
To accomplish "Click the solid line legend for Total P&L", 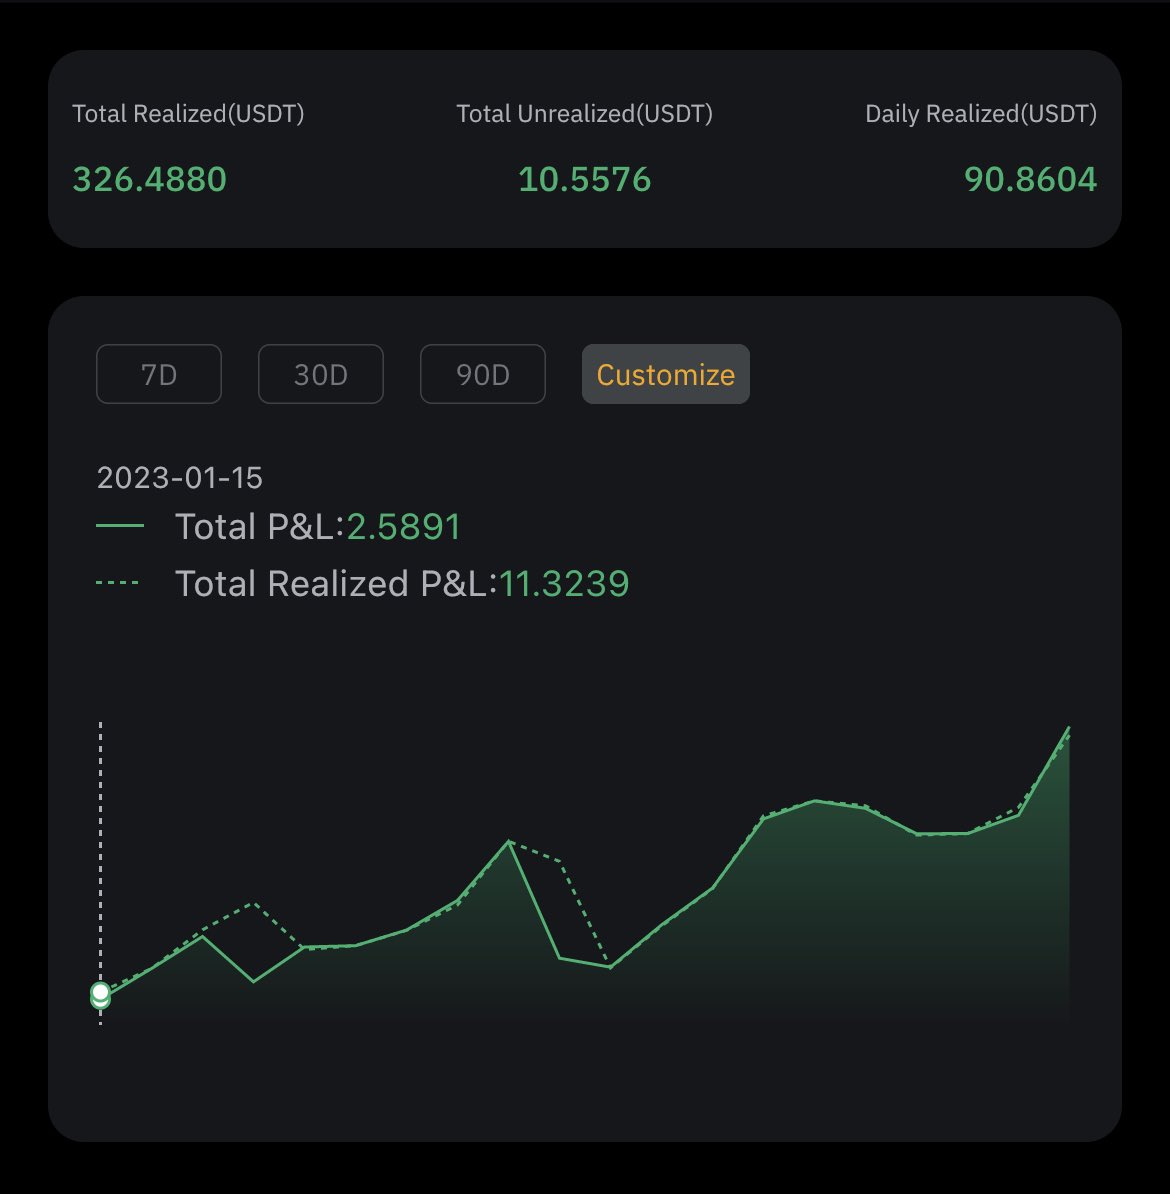I will click(120, 525).
